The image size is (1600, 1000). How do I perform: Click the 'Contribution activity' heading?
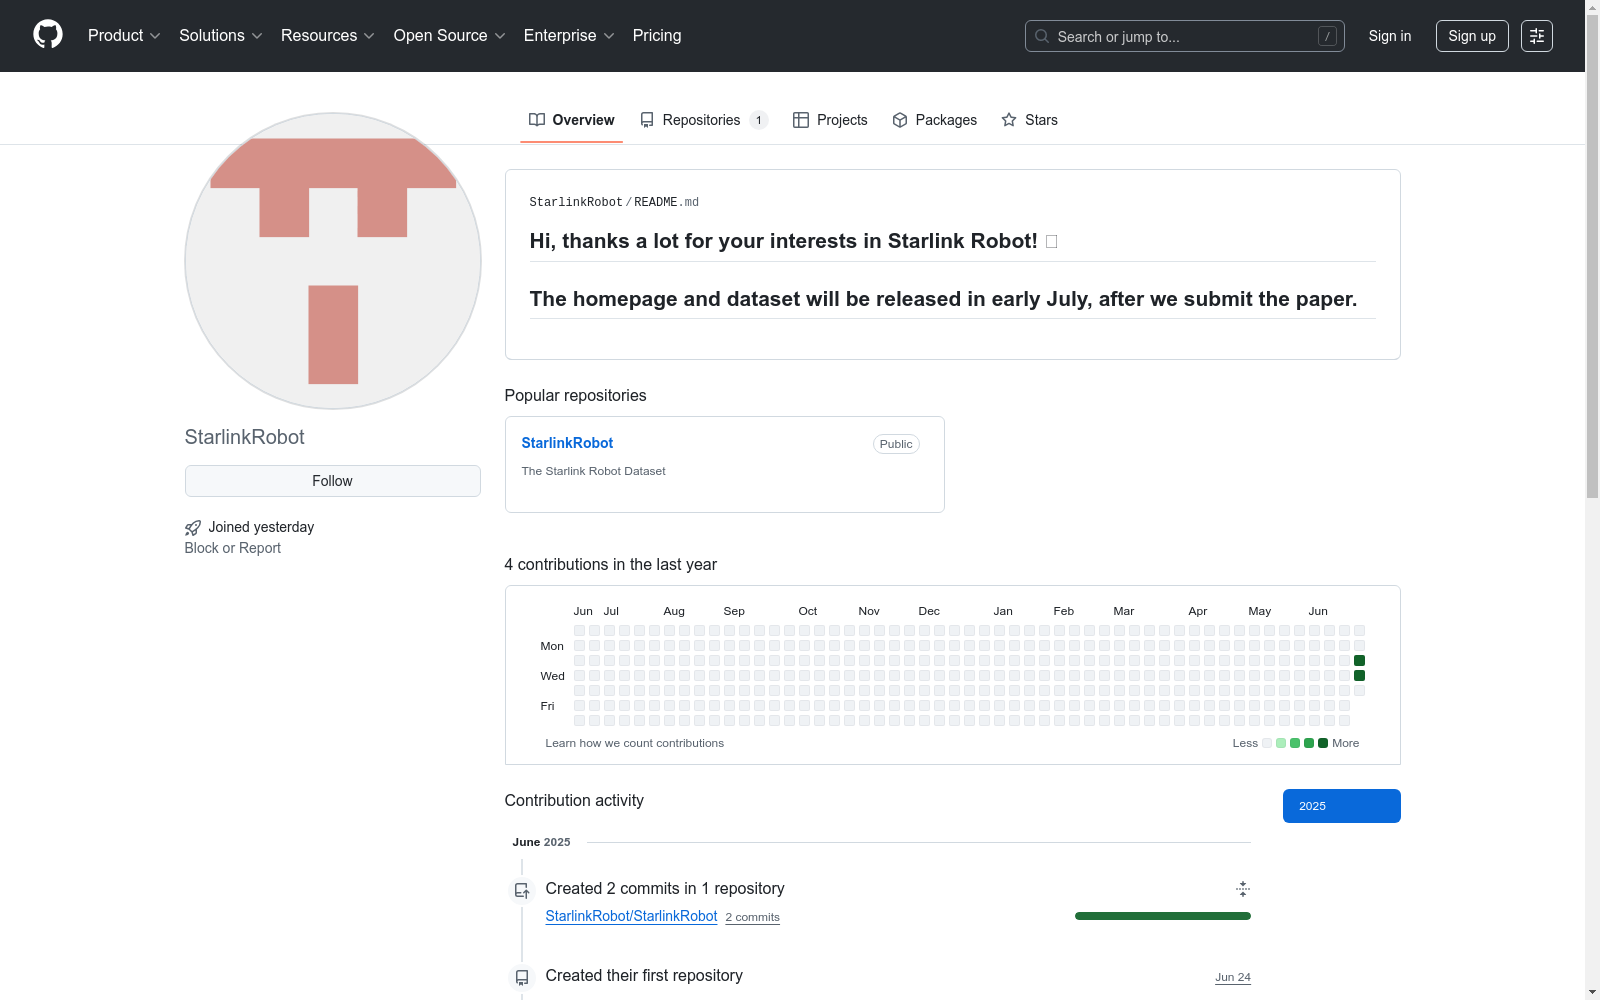coord(574,801)
